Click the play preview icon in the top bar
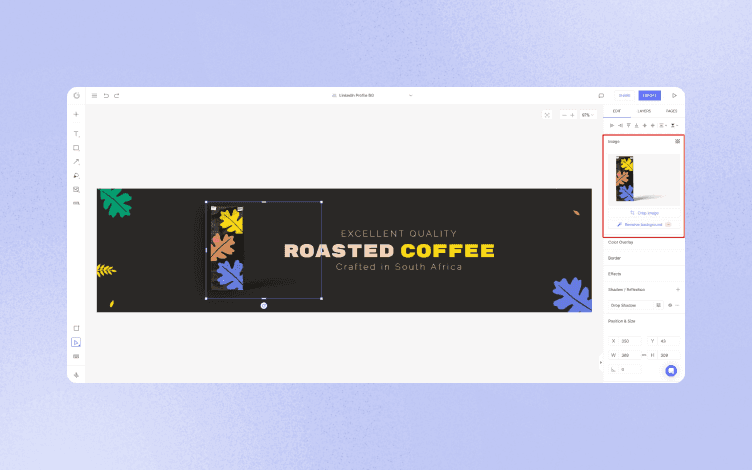 click(x=674, y=95)
